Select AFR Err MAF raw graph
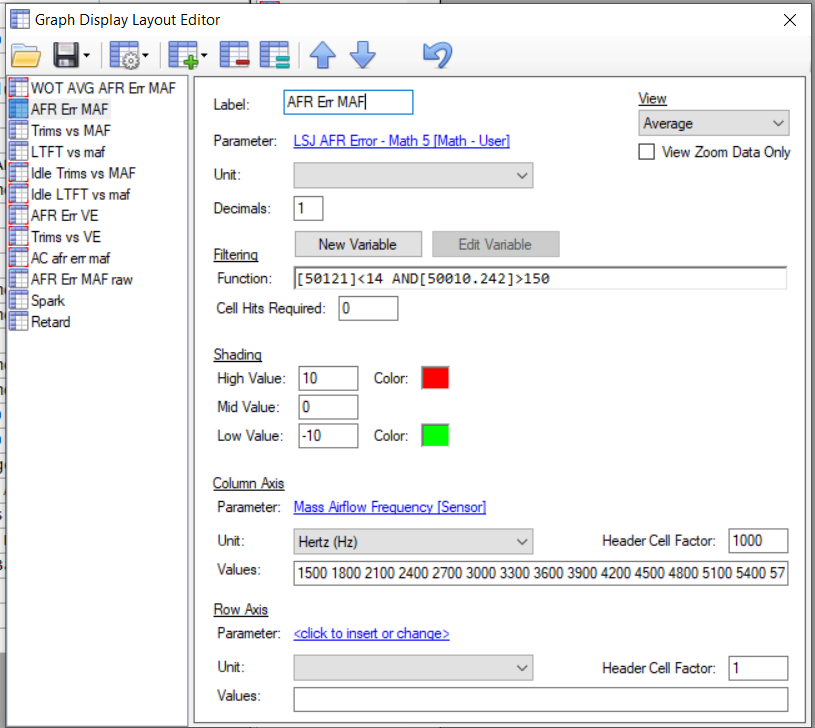815x728 pixels. pos(82,280)
